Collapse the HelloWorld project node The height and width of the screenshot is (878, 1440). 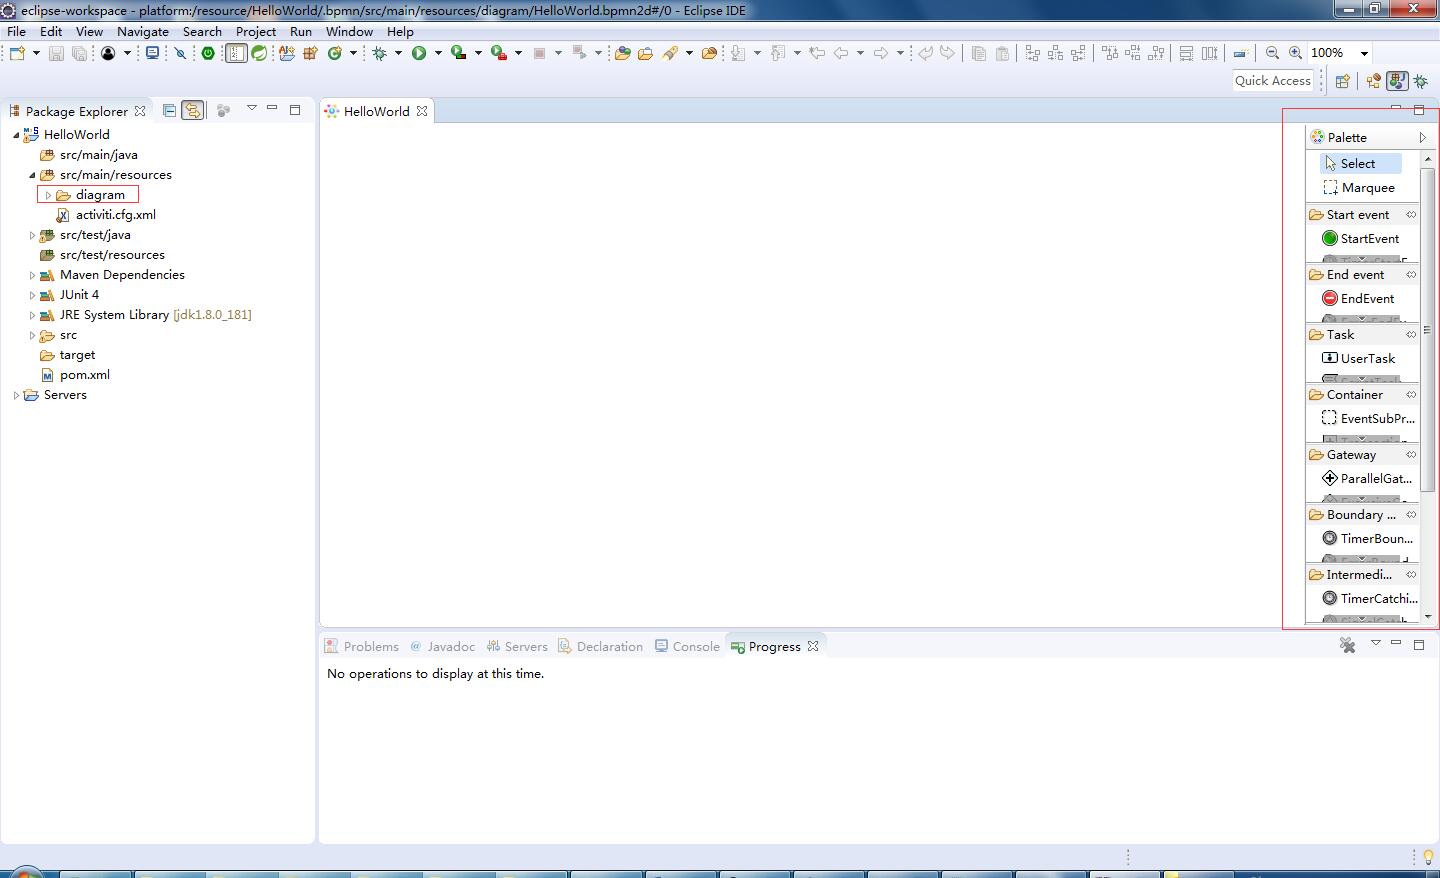[x=16, y=135]
